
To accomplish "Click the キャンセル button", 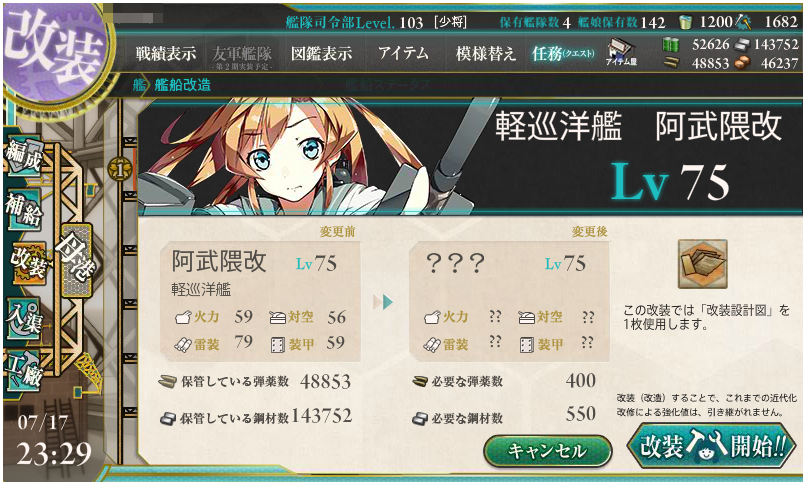I will (x=547, y=451).
